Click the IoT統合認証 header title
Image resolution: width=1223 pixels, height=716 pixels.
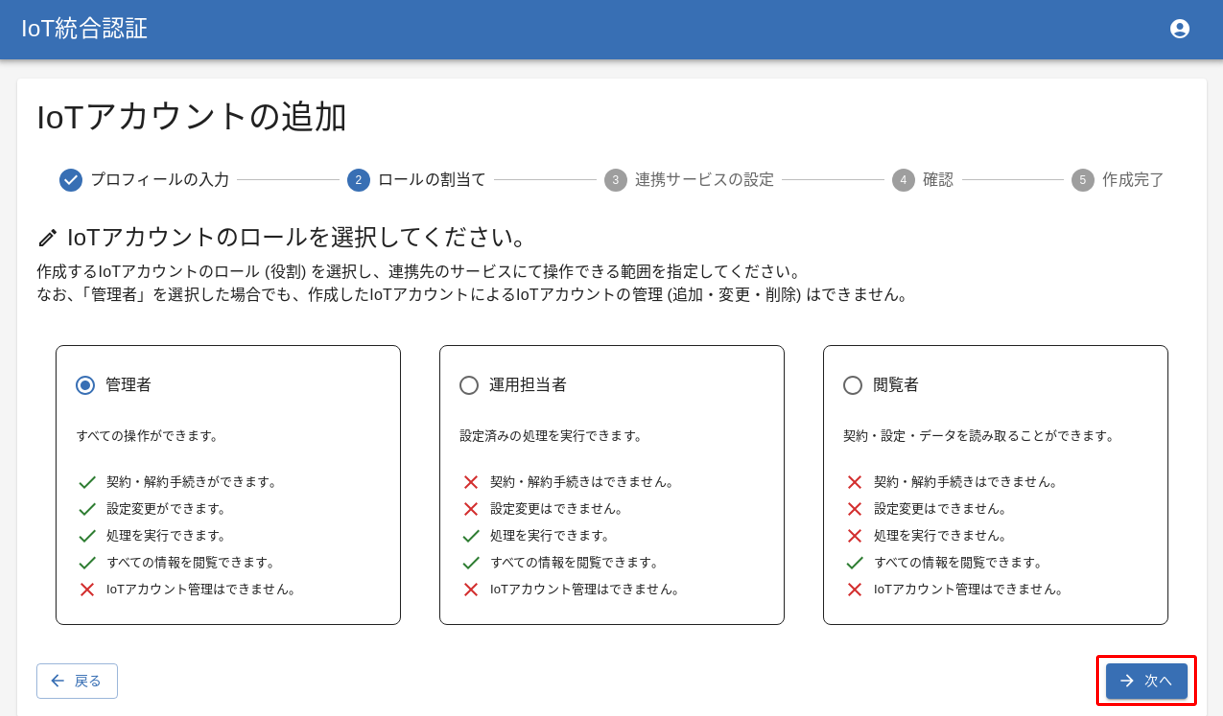[x=84, y=28]
